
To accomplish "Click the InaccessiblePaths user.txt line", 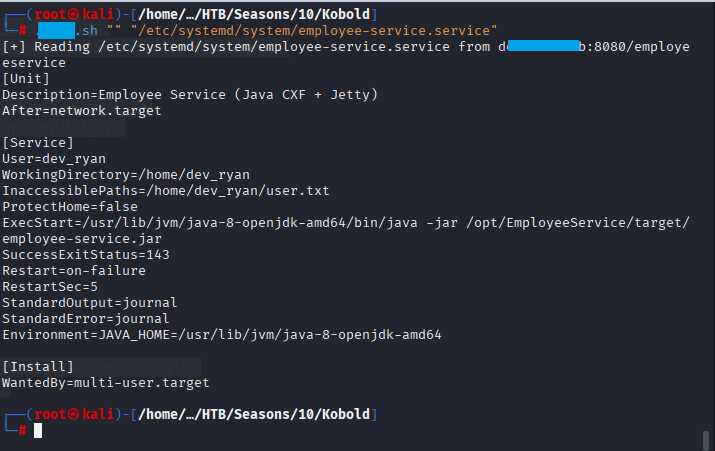I will tap(165, 190).
